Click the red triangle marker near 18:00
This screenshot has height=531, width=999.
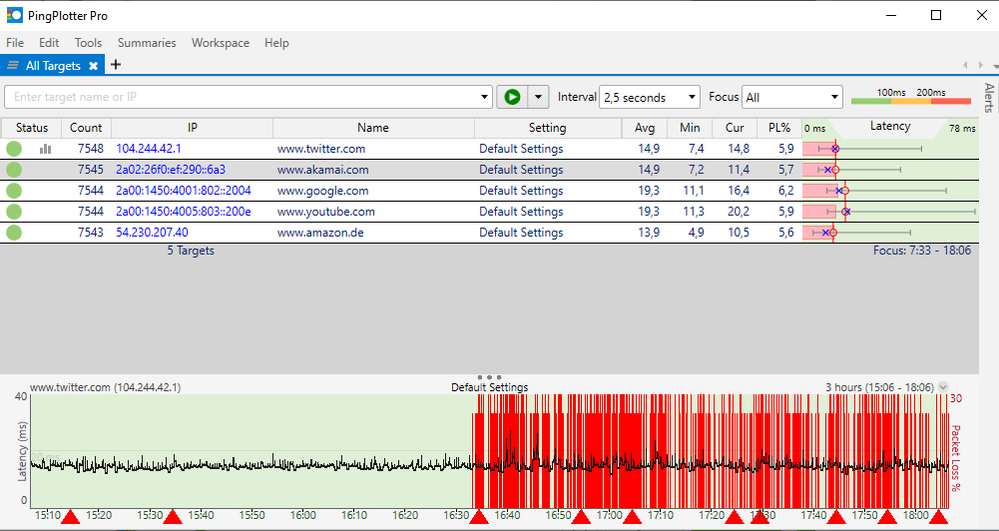(x=938, y=517)
